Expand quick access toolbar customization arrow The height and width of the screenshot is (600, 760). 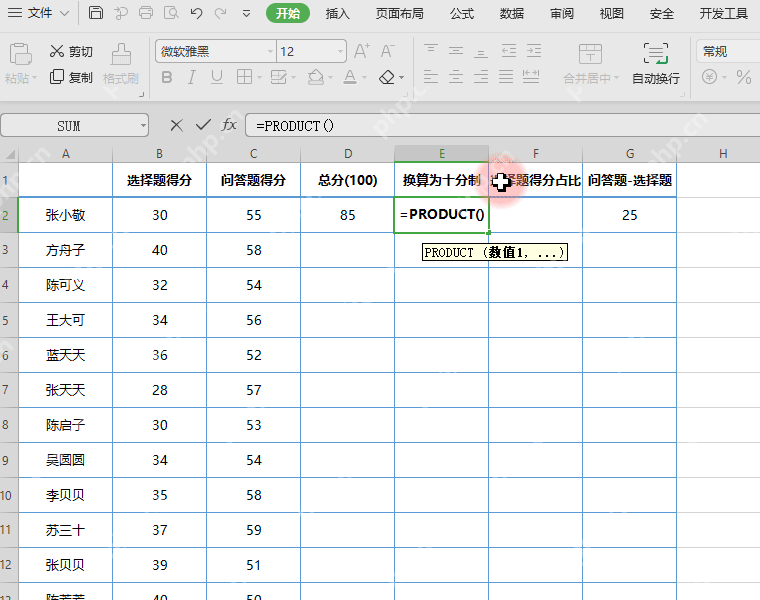[x=246, y=14]
